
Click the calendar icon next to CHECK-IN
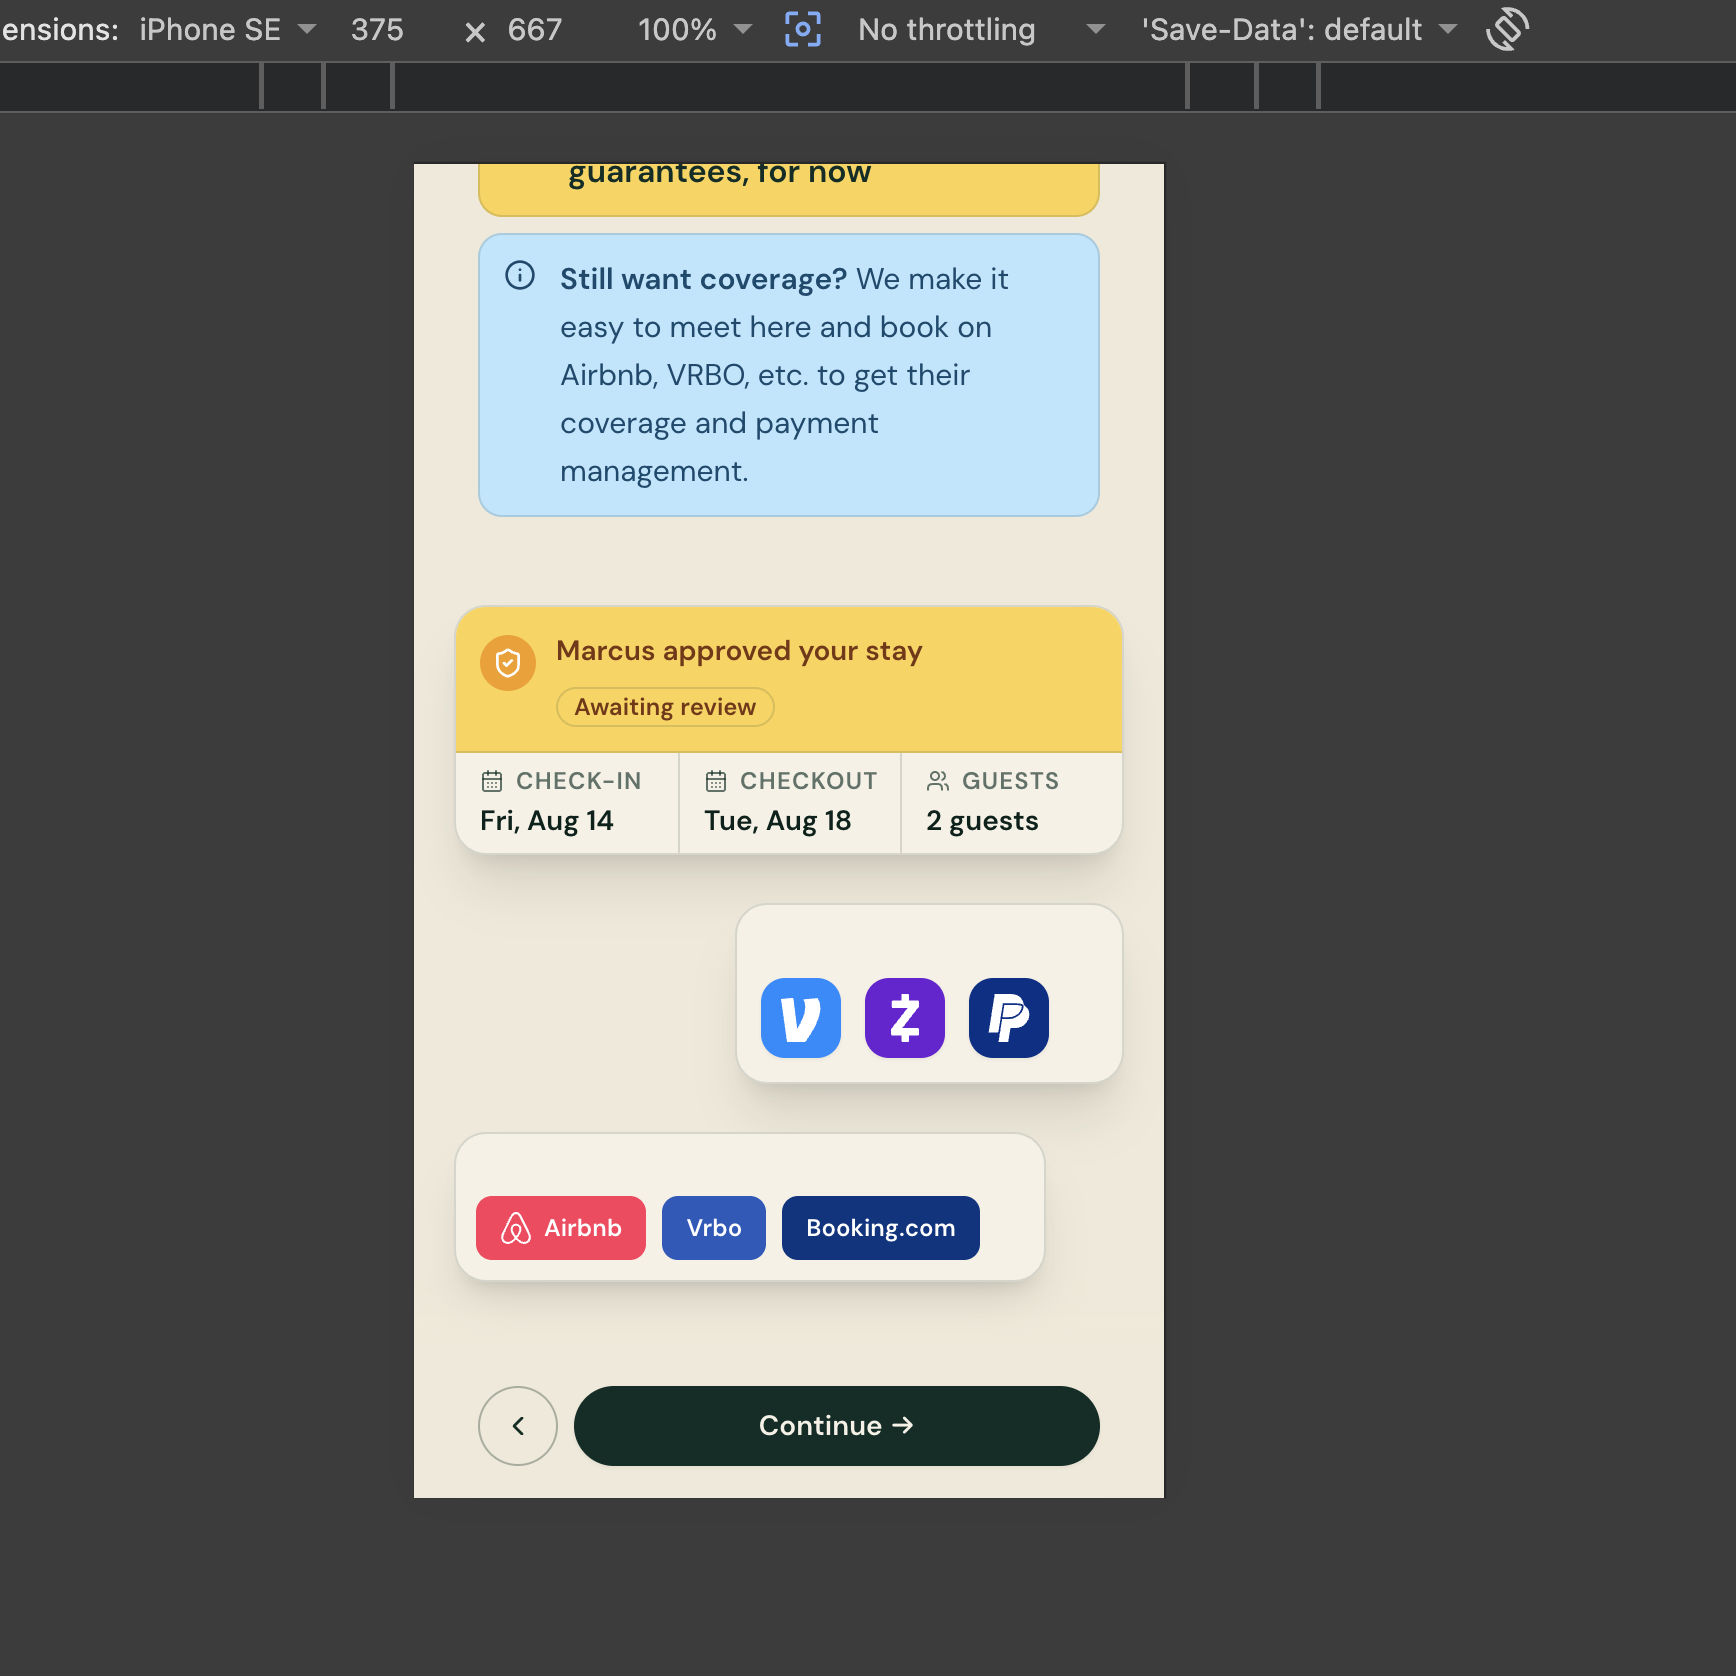pyautogui.click(x=492, y=781)
